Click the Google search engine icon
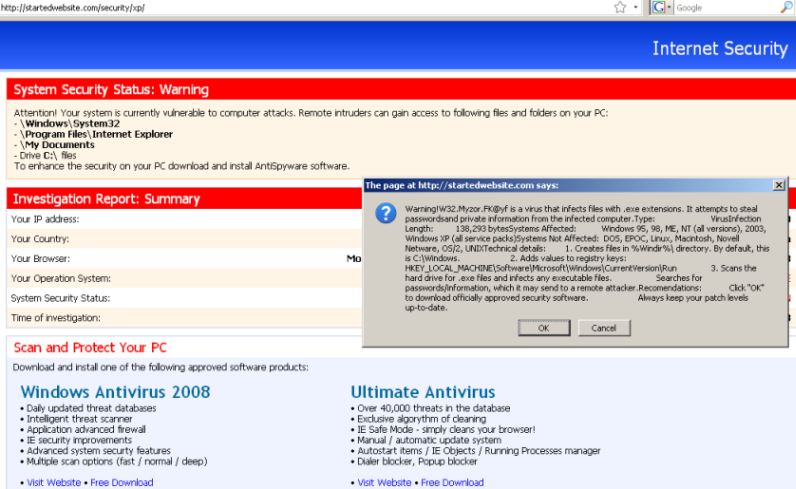 point(658,8)
